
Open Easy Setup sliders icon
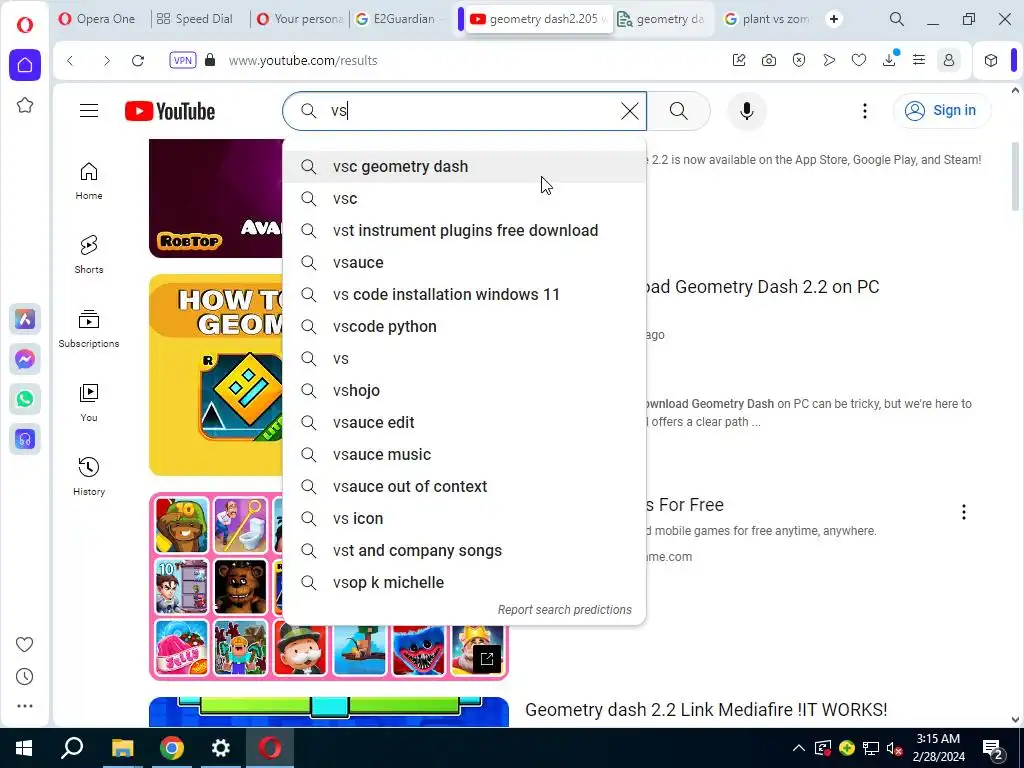click(x=919, y=61)
